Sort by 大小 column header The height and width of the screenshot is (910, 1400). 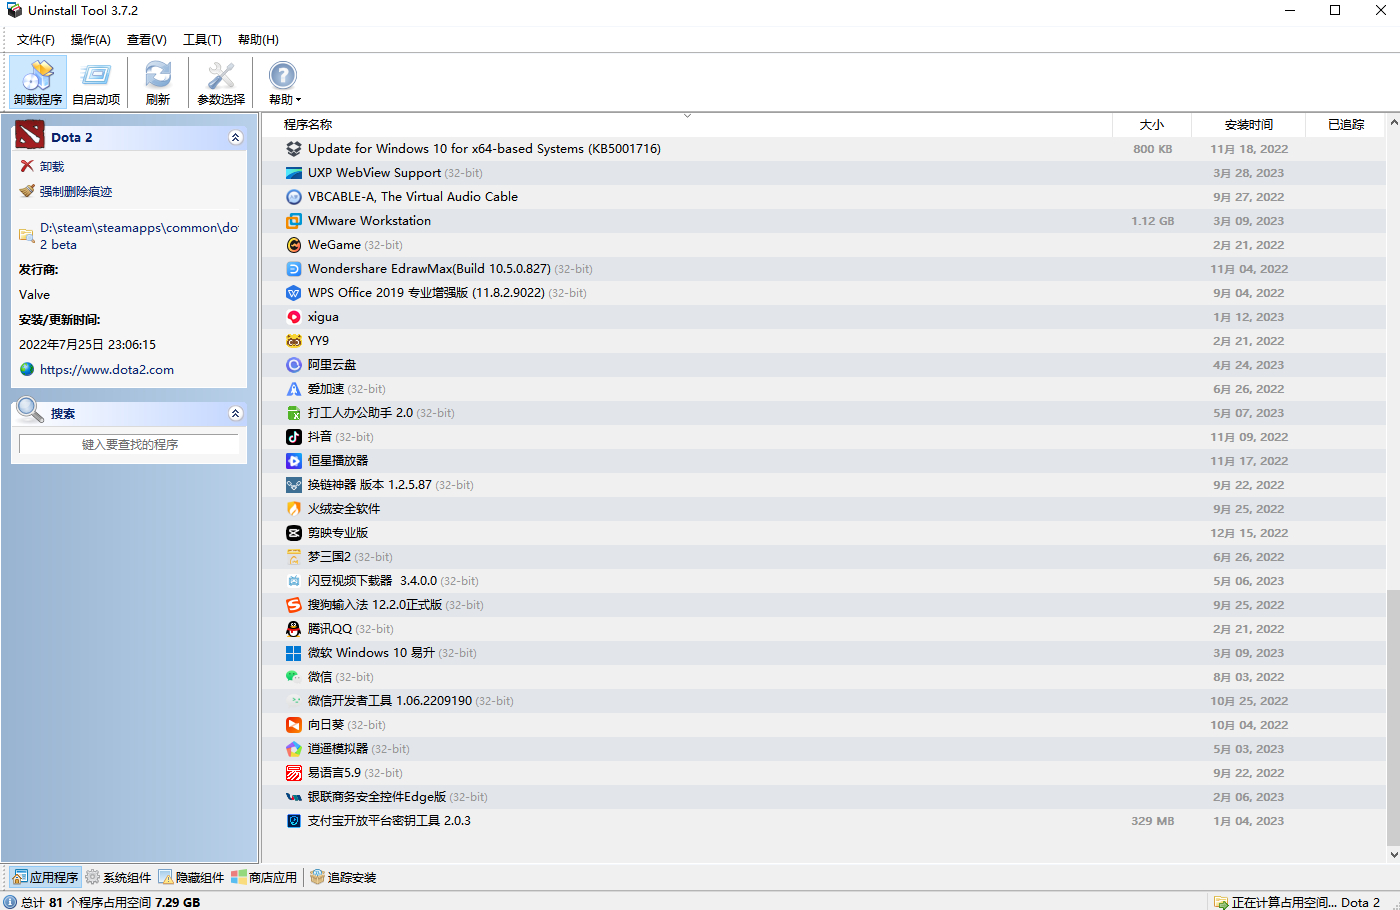point(1152,124)
